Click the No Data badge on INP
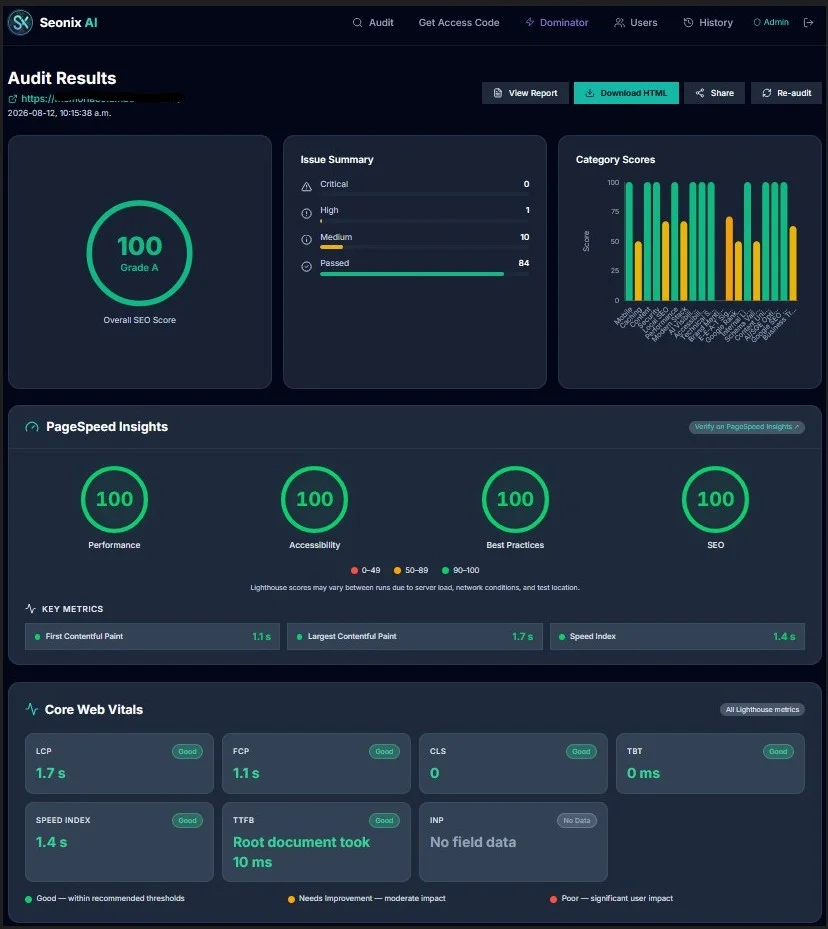The height and width of the screenshot is (929, 828). (576, 821)
